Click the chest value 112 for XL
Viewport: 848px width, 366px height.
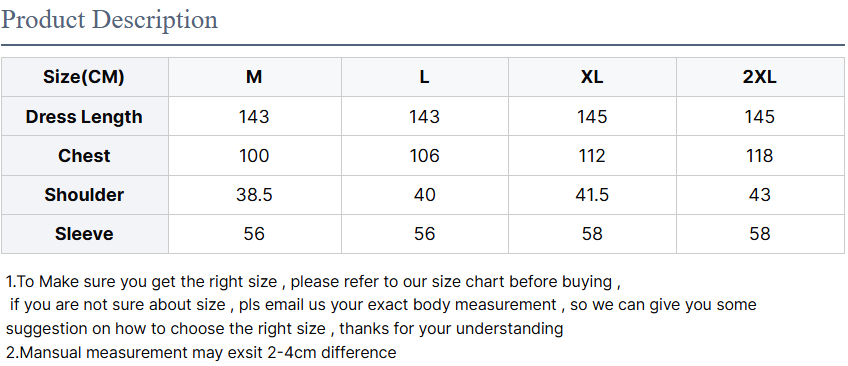pyautogui.click(x=592, y=156)
